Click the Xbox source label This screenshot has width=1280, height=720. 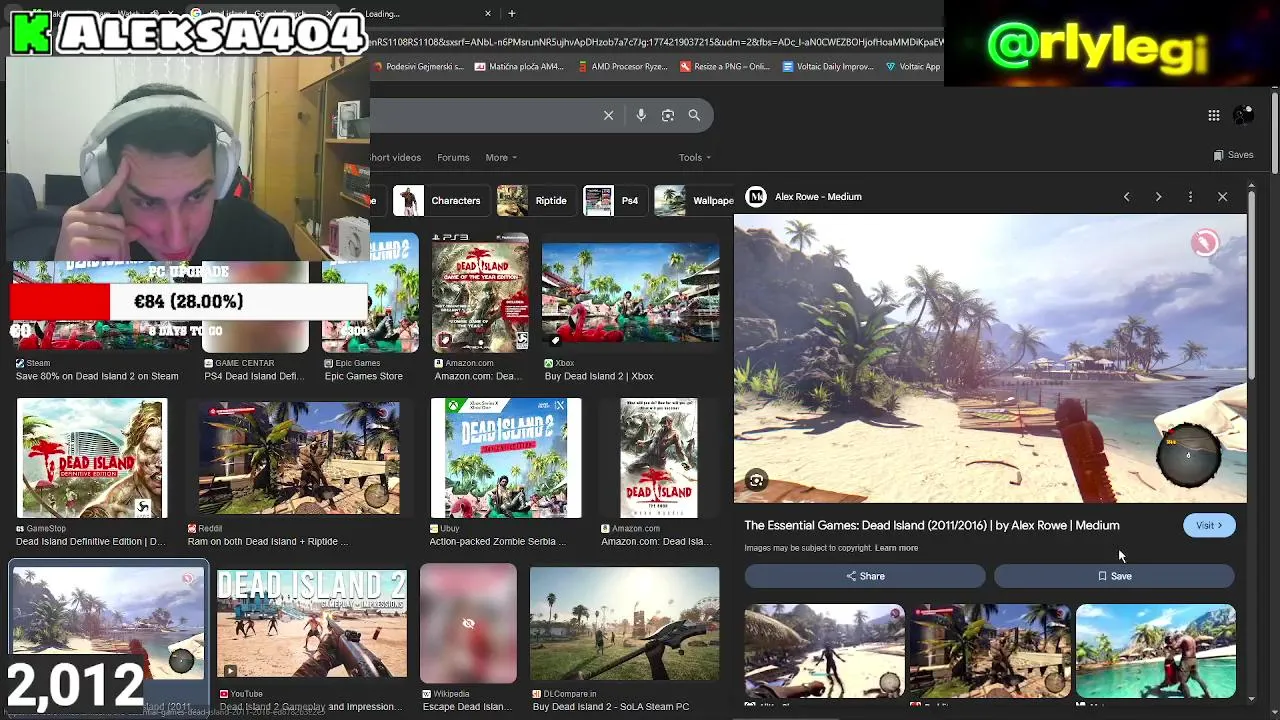point(565,363)
